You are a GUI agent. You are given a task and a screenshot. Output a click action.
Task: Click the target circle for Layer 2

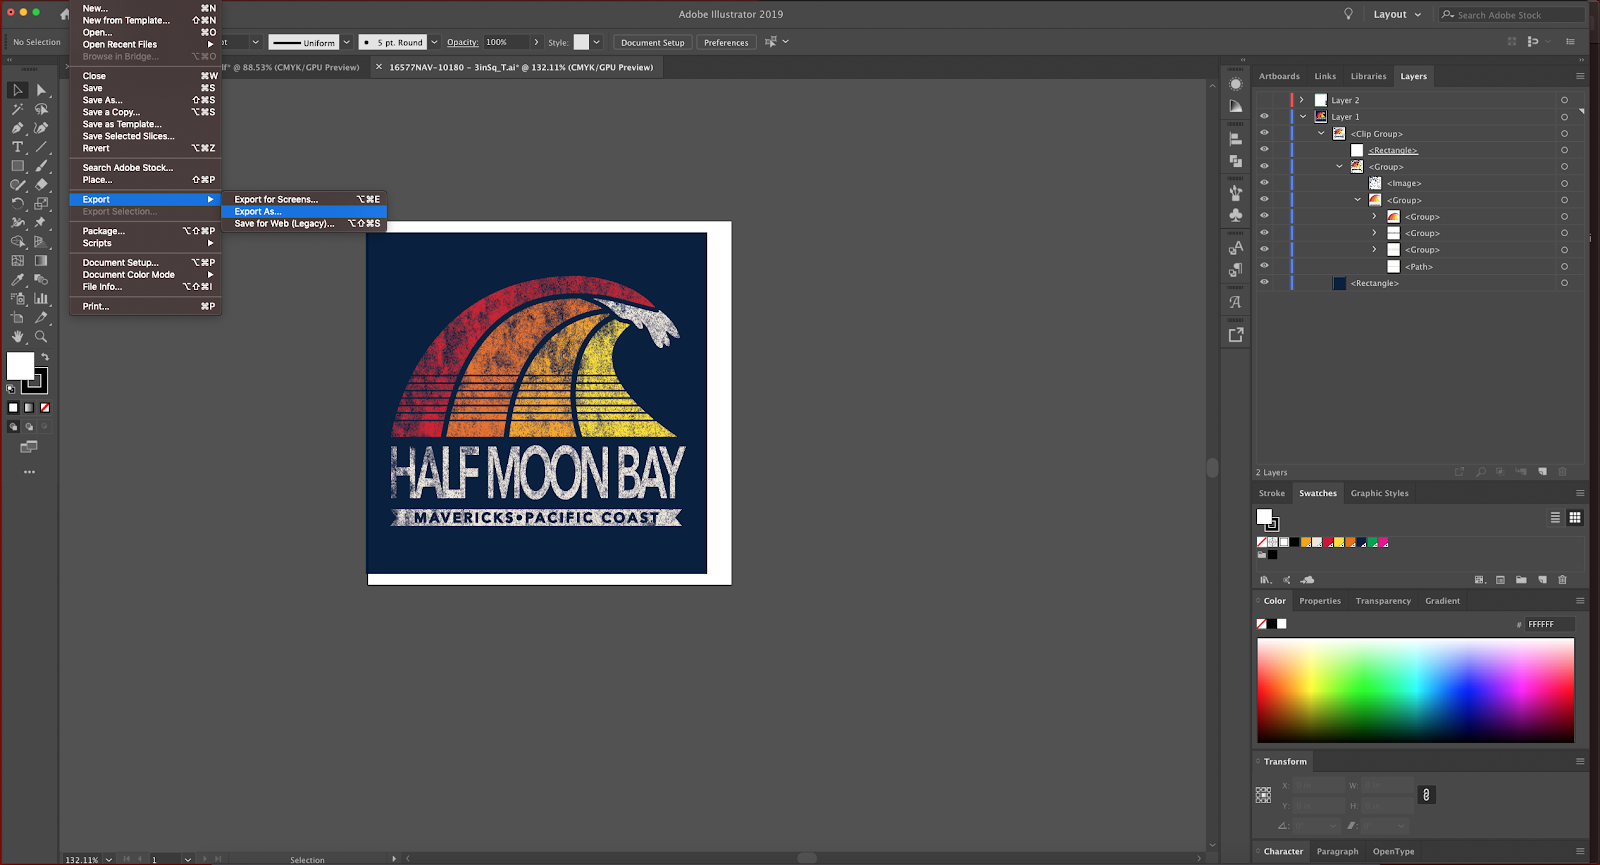(x=1564, y=100)
